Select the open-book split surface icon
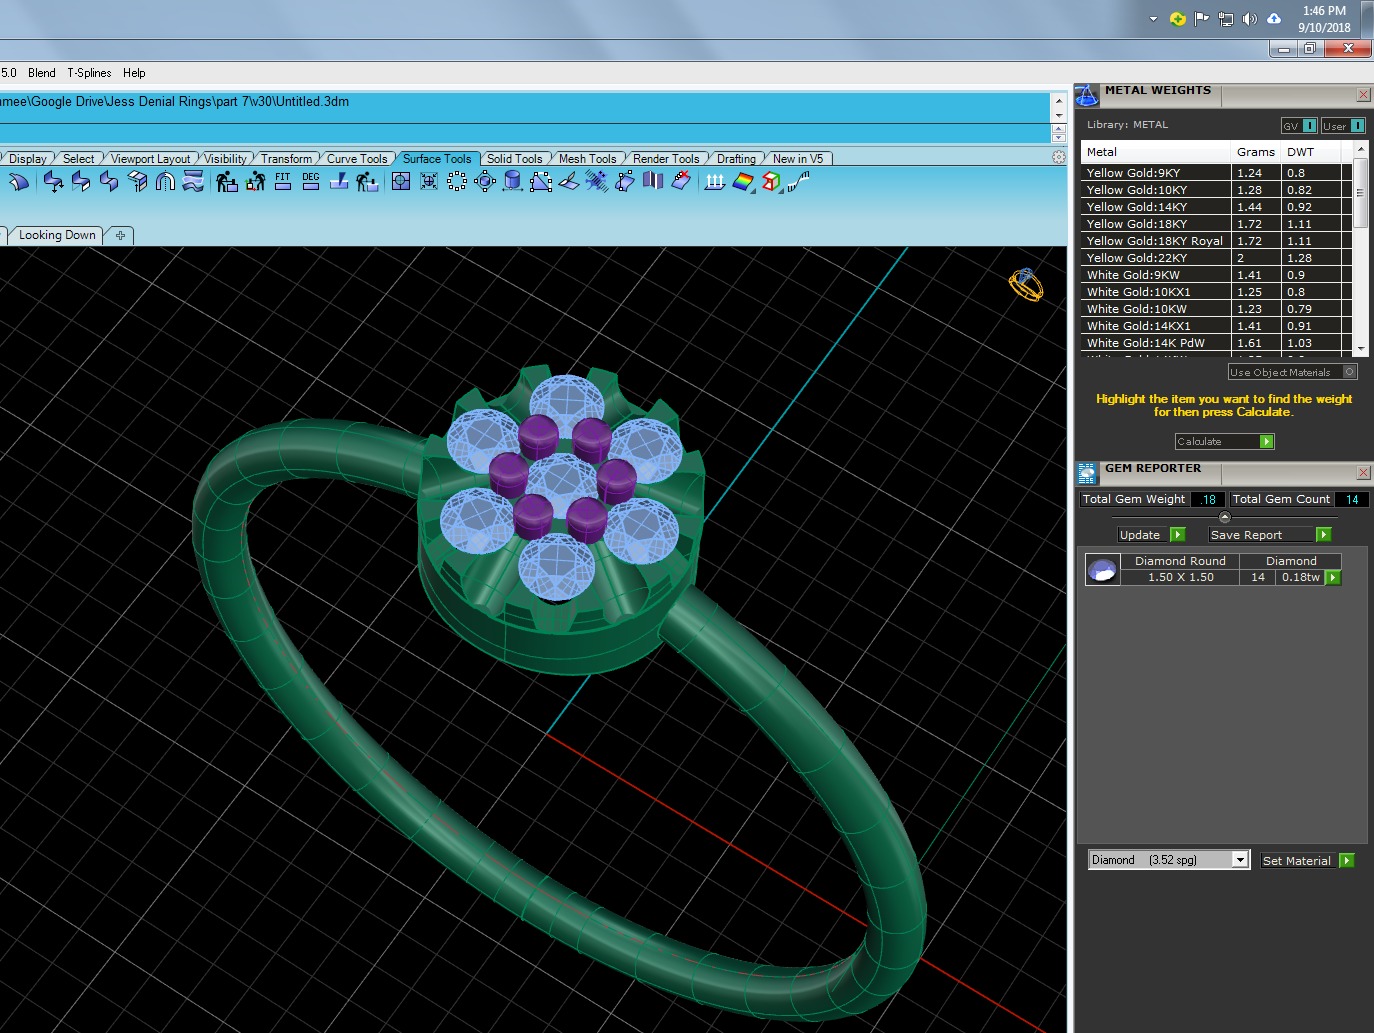Screen dimensions: 1374x1033 (x=653, y=181)
